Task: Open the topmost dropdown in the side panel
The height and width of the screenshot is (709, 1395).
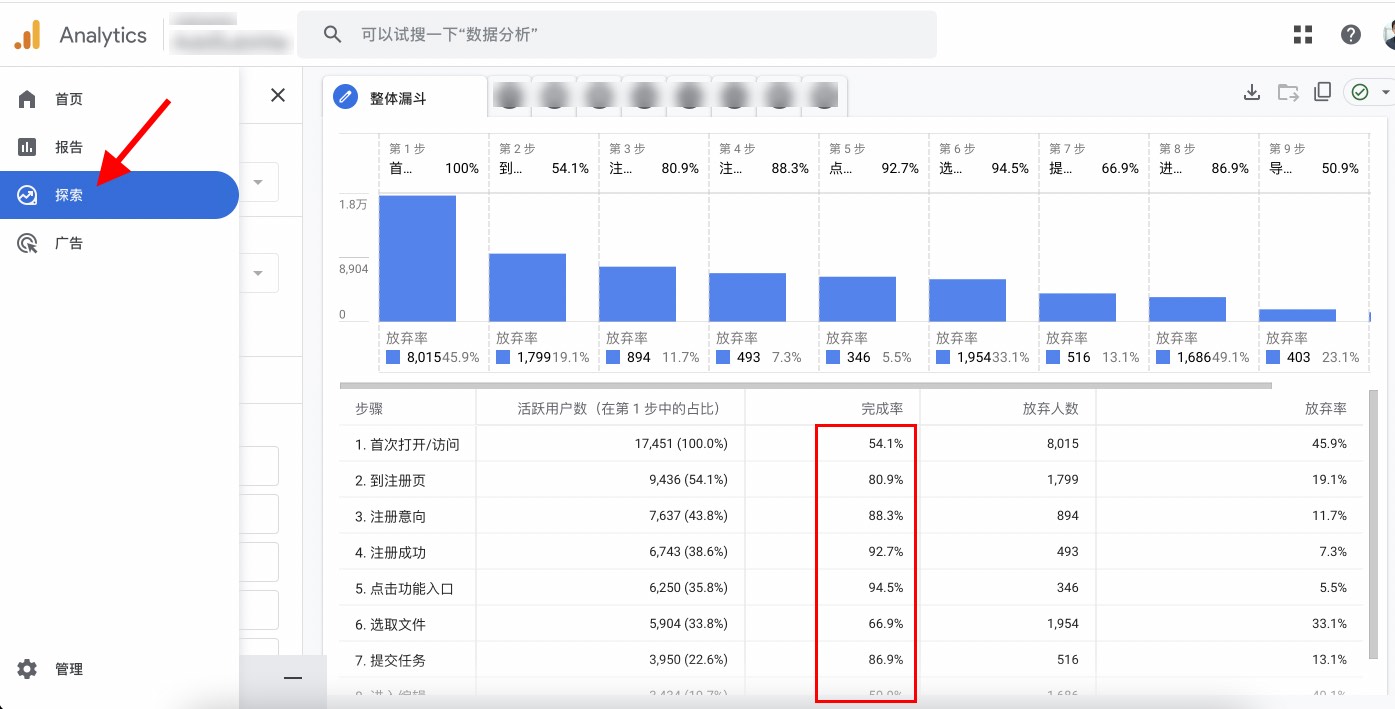Action: (258, 183)
